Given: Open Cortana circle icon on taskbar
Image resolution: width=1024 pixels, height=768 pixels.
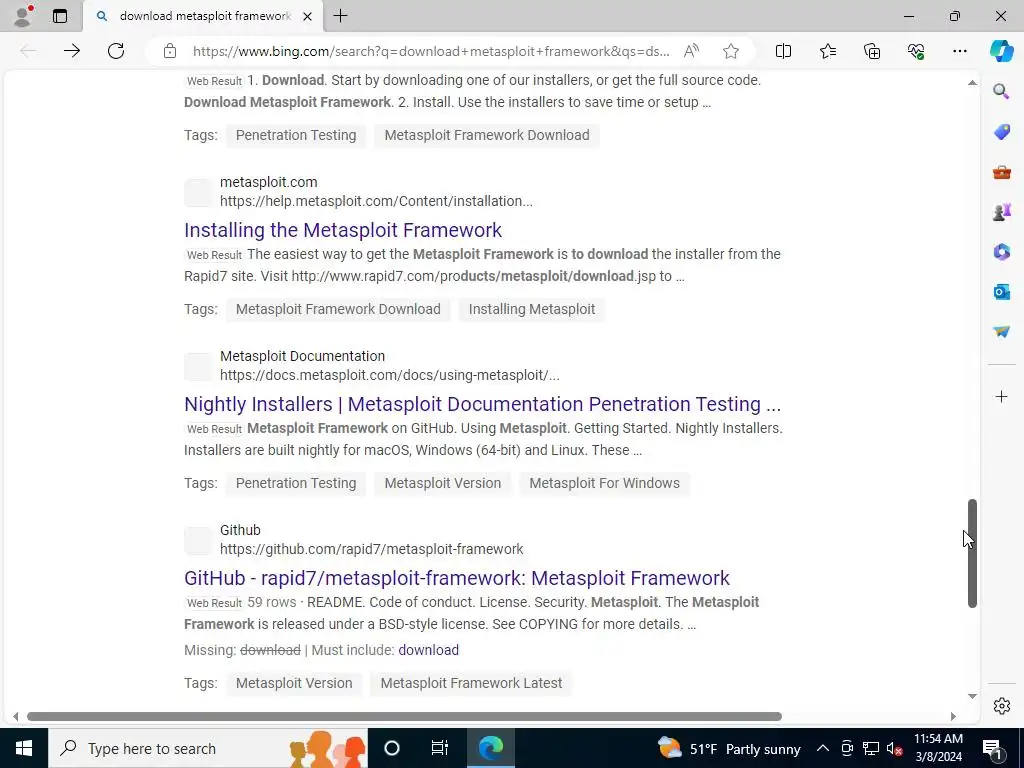Looking at the screenshot, I should (x=391, y=748).
